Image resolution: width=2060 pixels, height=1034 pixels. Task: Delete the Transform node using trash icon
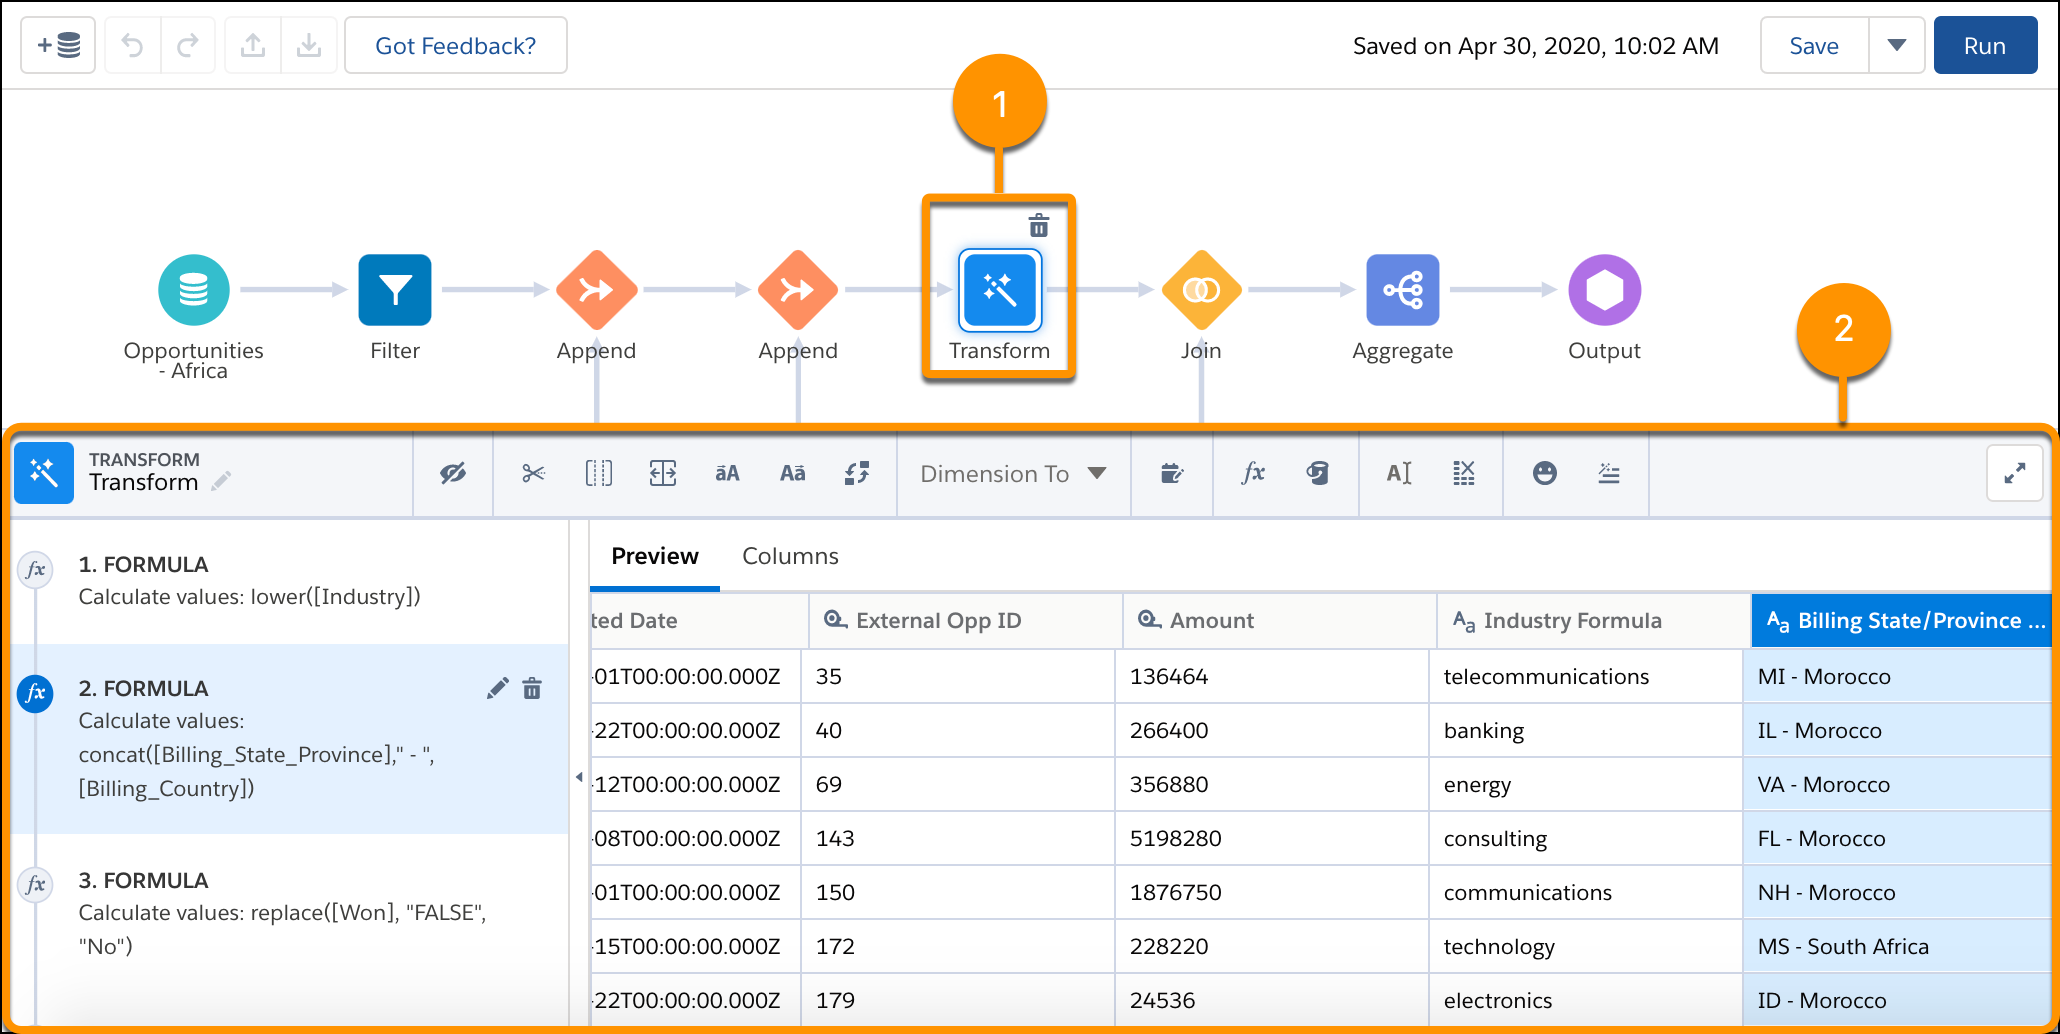pos(1039,226)
